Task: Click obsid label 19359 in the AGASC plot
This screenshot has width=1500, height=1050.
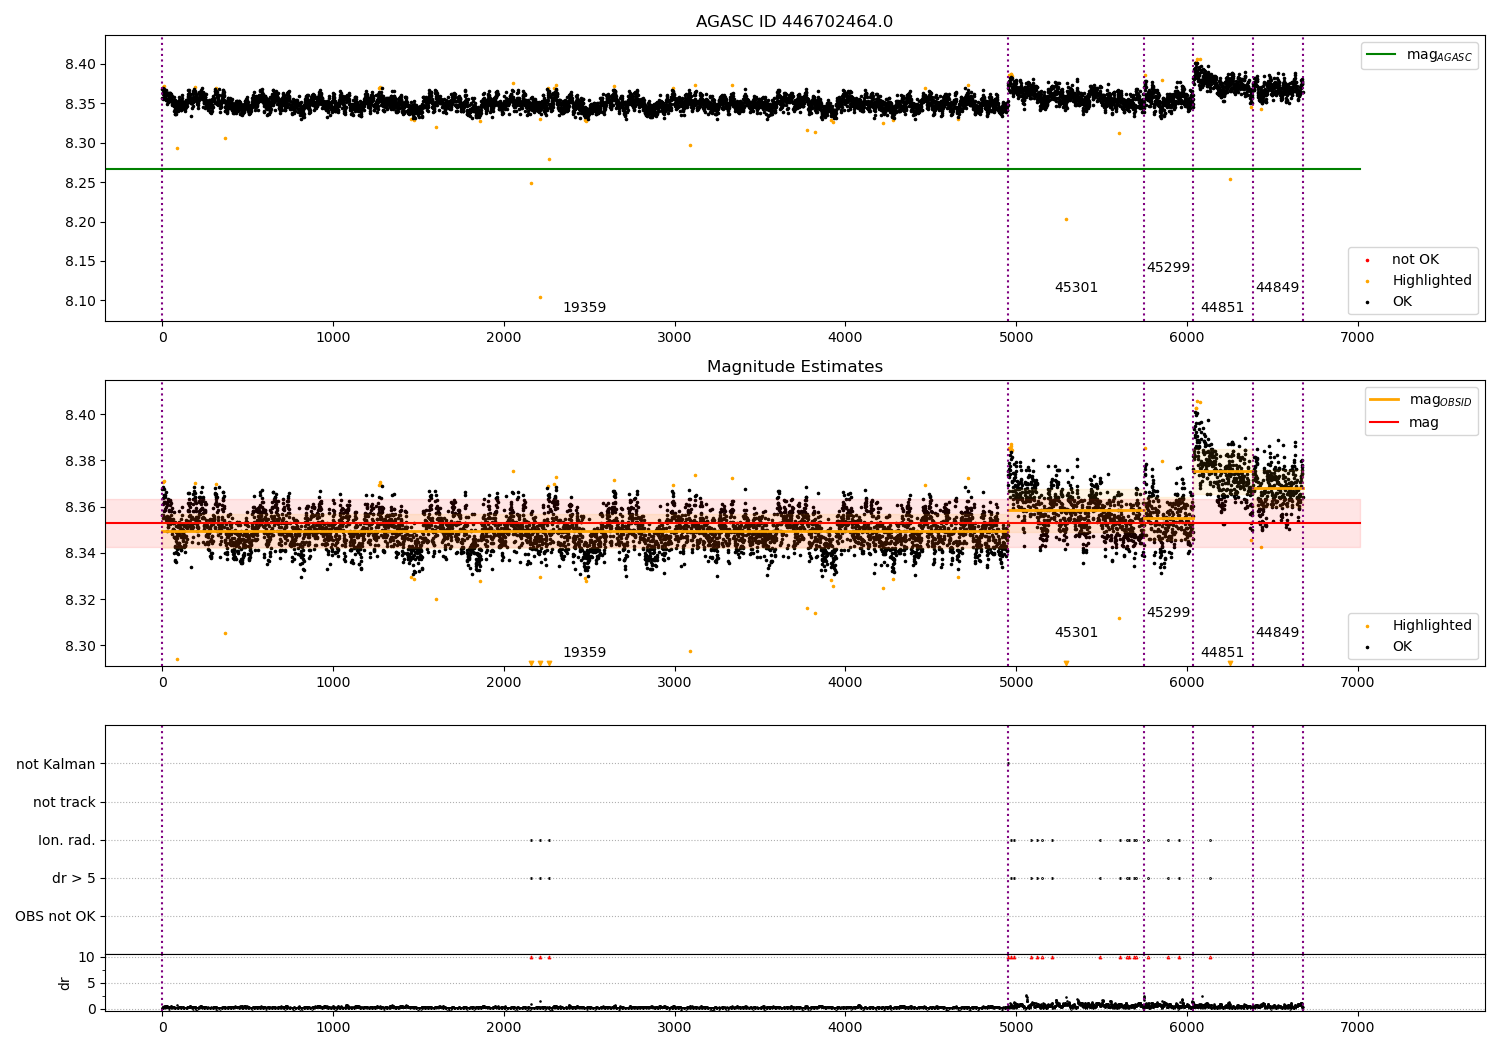Action: pyautogui.click(x=584, y=308)
